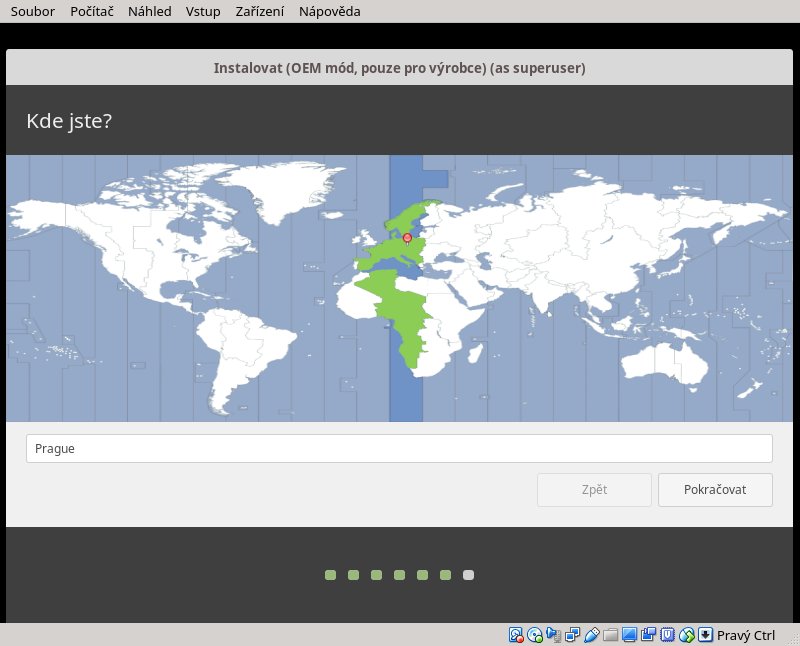Image resolution: width=800 pixels, height=646 pixels.
Task: Click the first installer progress dot
Action: 331,575
